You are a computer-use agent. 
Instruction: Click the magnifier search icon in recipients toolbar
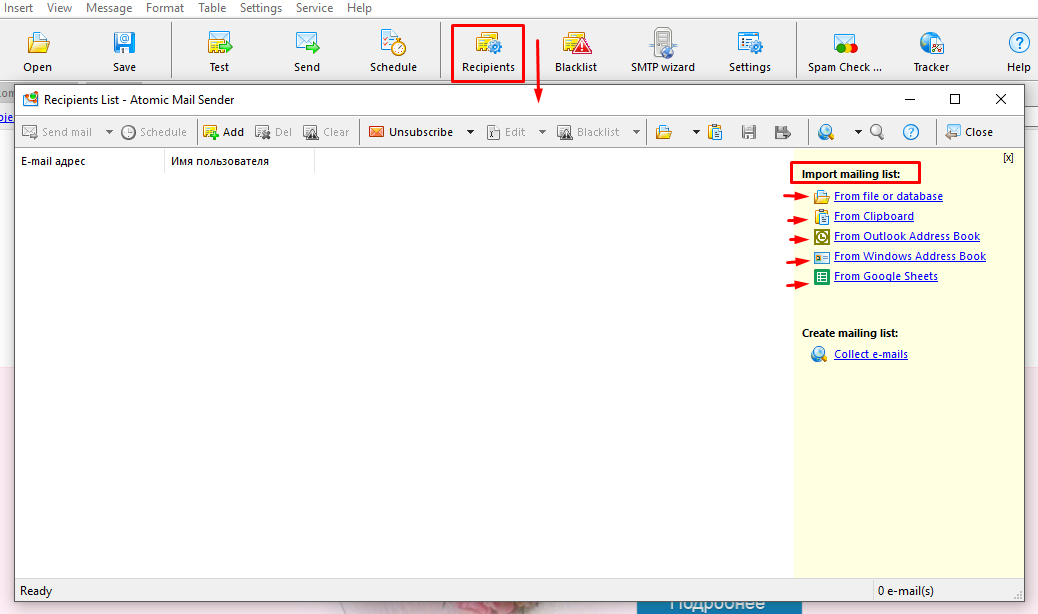click(x=877, y=132)
